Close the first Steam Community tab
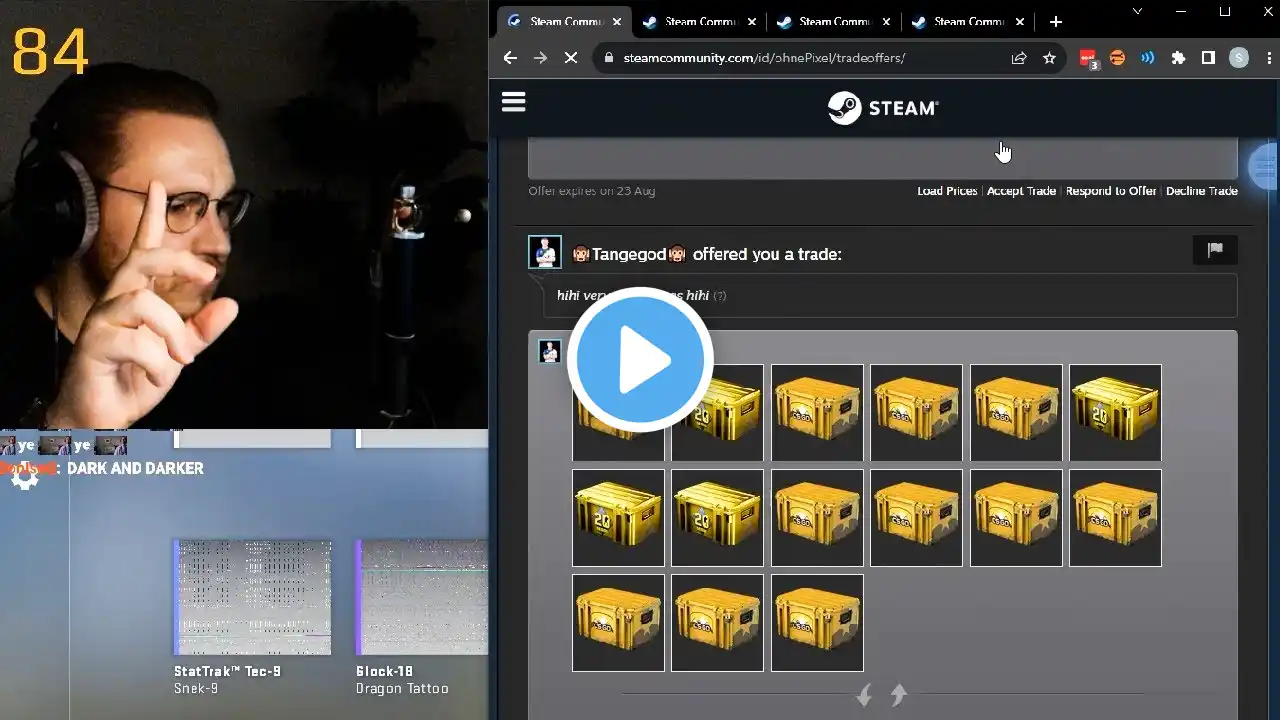Image resolution: width=1280 pixels, height=720 pixels. (617, 21)
